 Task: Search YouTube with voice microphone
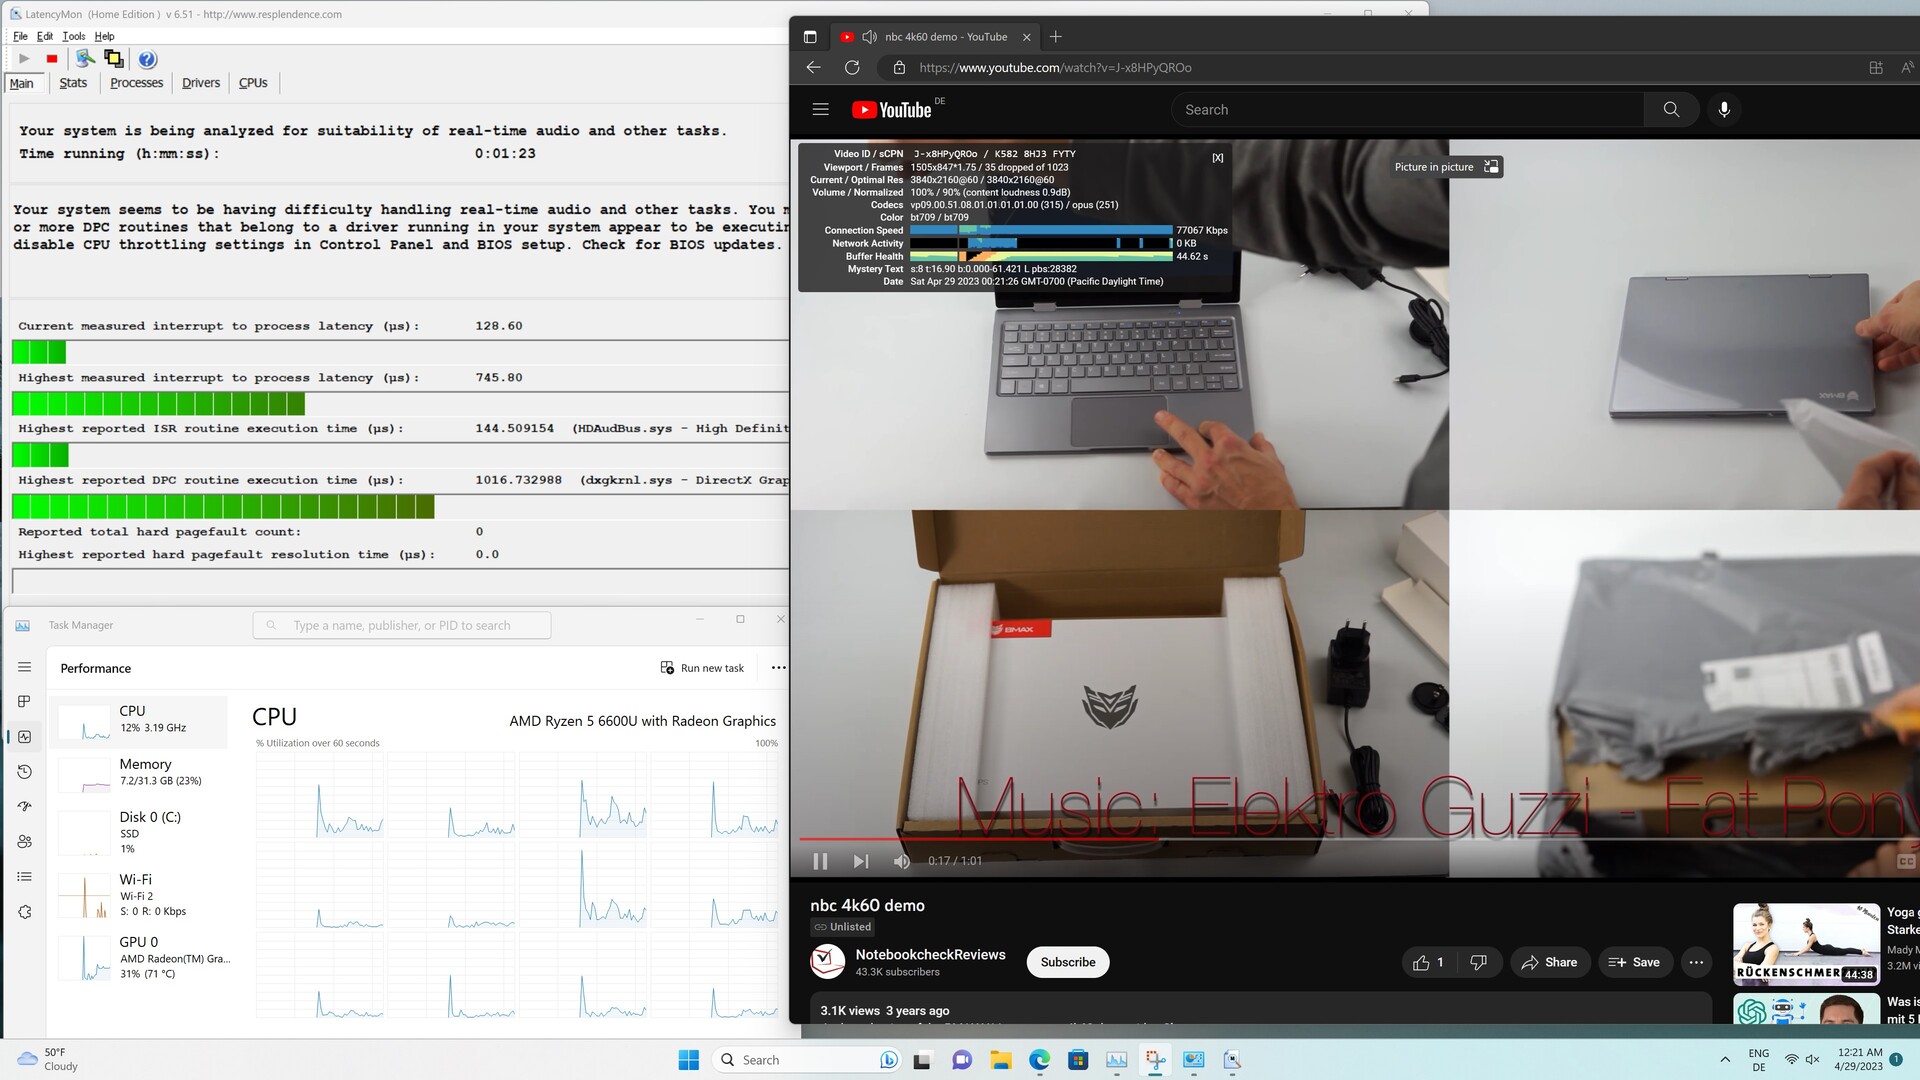click(x=1724, y=110)
